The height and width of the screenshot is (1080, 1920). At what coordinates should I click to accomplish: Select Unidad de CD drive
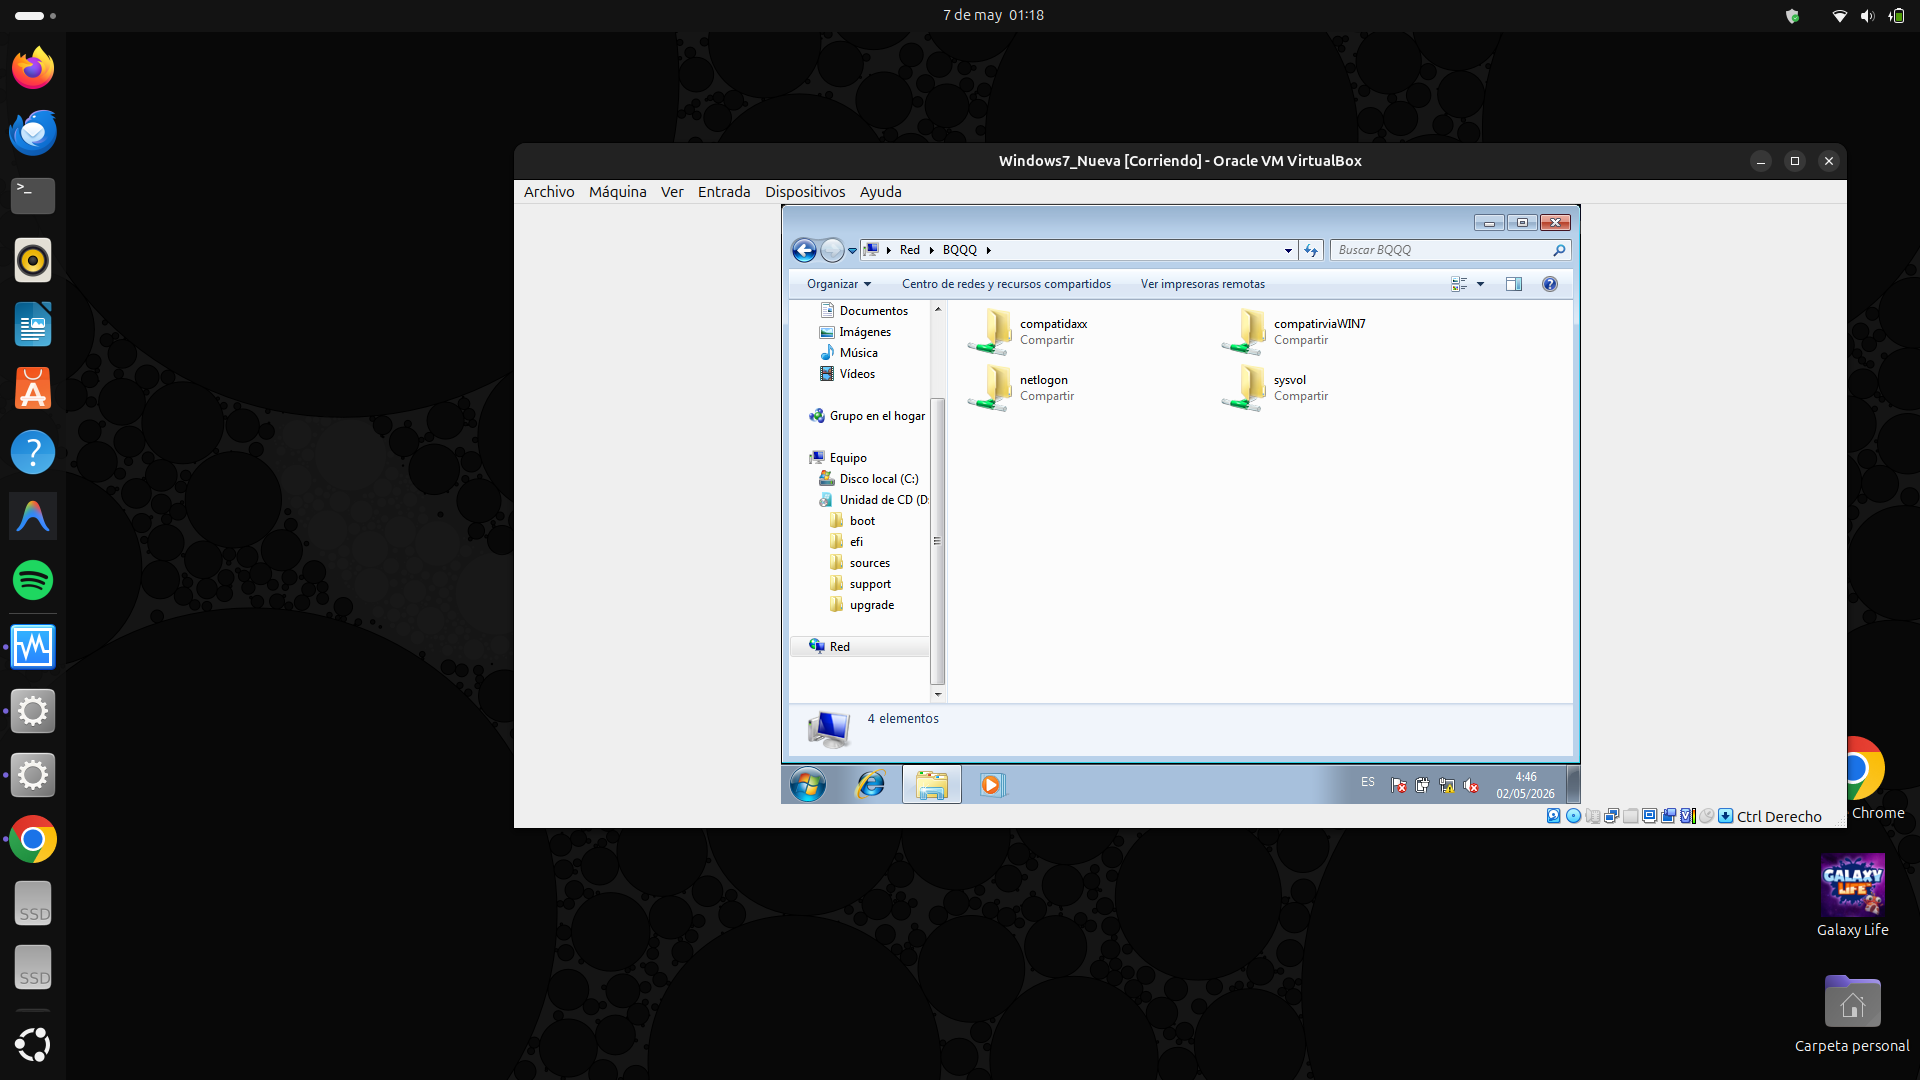873,500
